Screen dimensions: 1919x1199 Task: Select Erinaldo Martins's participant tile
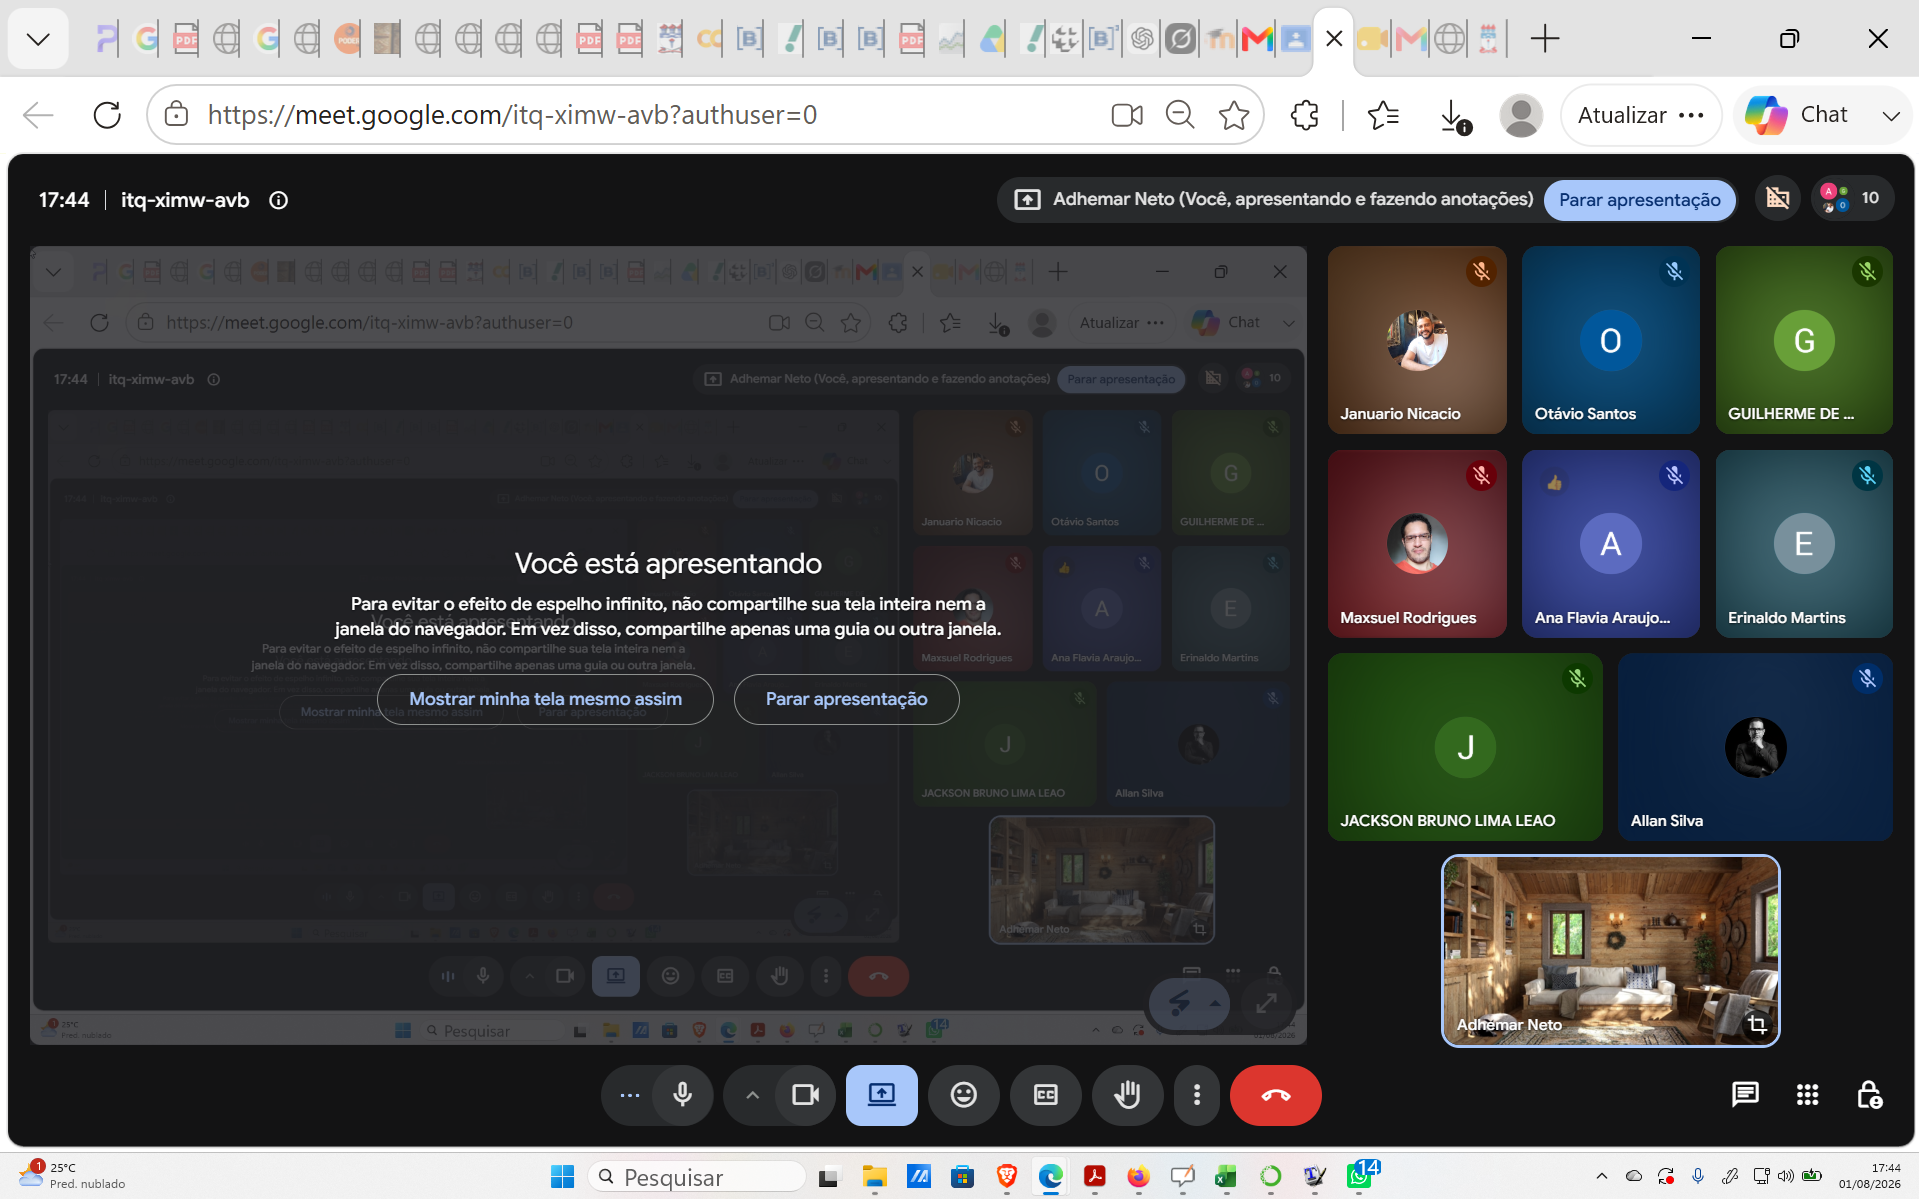tap(1804, 544)
